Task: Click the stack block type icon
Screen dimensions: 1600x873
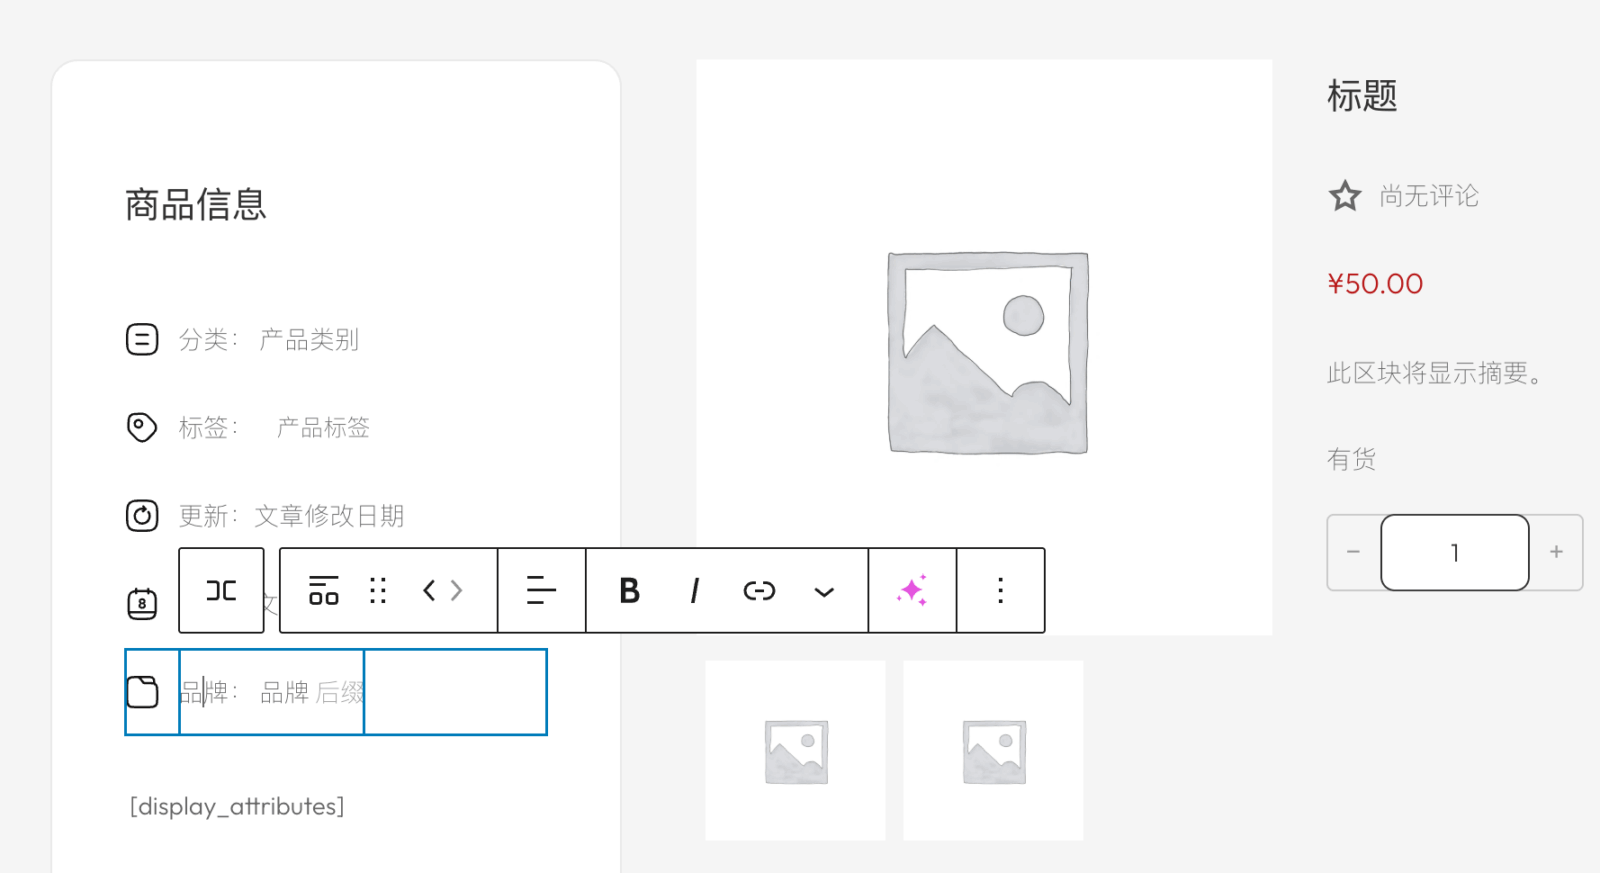Action: pyautogui.click(x=323, y=591)
